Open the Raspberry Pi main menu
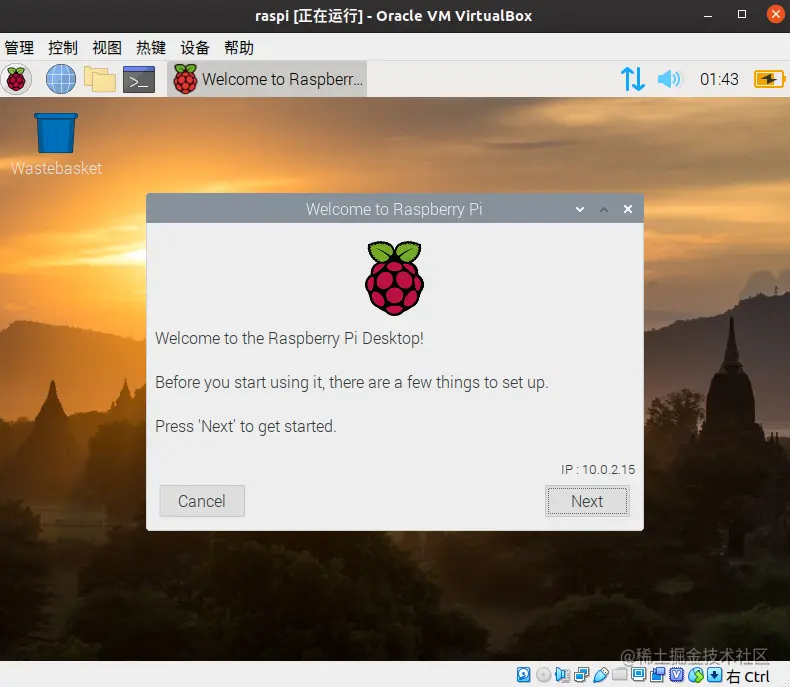Screen dimensions: 790x687 pos(16,79)
